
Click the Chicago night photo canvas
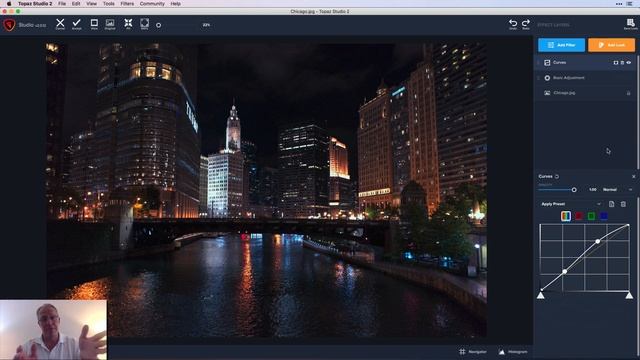click(x=266, y=190)
